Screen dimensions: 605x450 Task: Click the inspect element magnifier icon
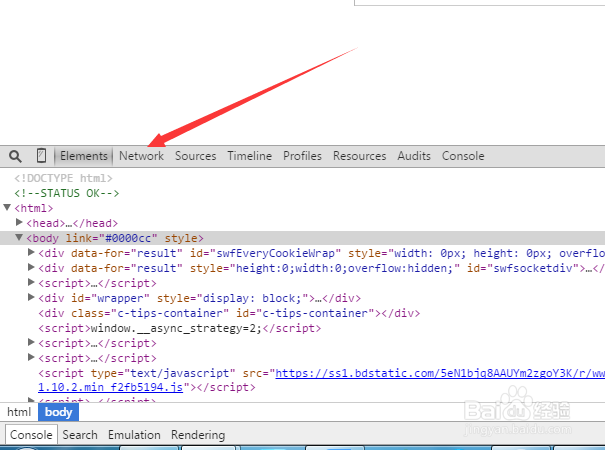(x=15, y=156)
